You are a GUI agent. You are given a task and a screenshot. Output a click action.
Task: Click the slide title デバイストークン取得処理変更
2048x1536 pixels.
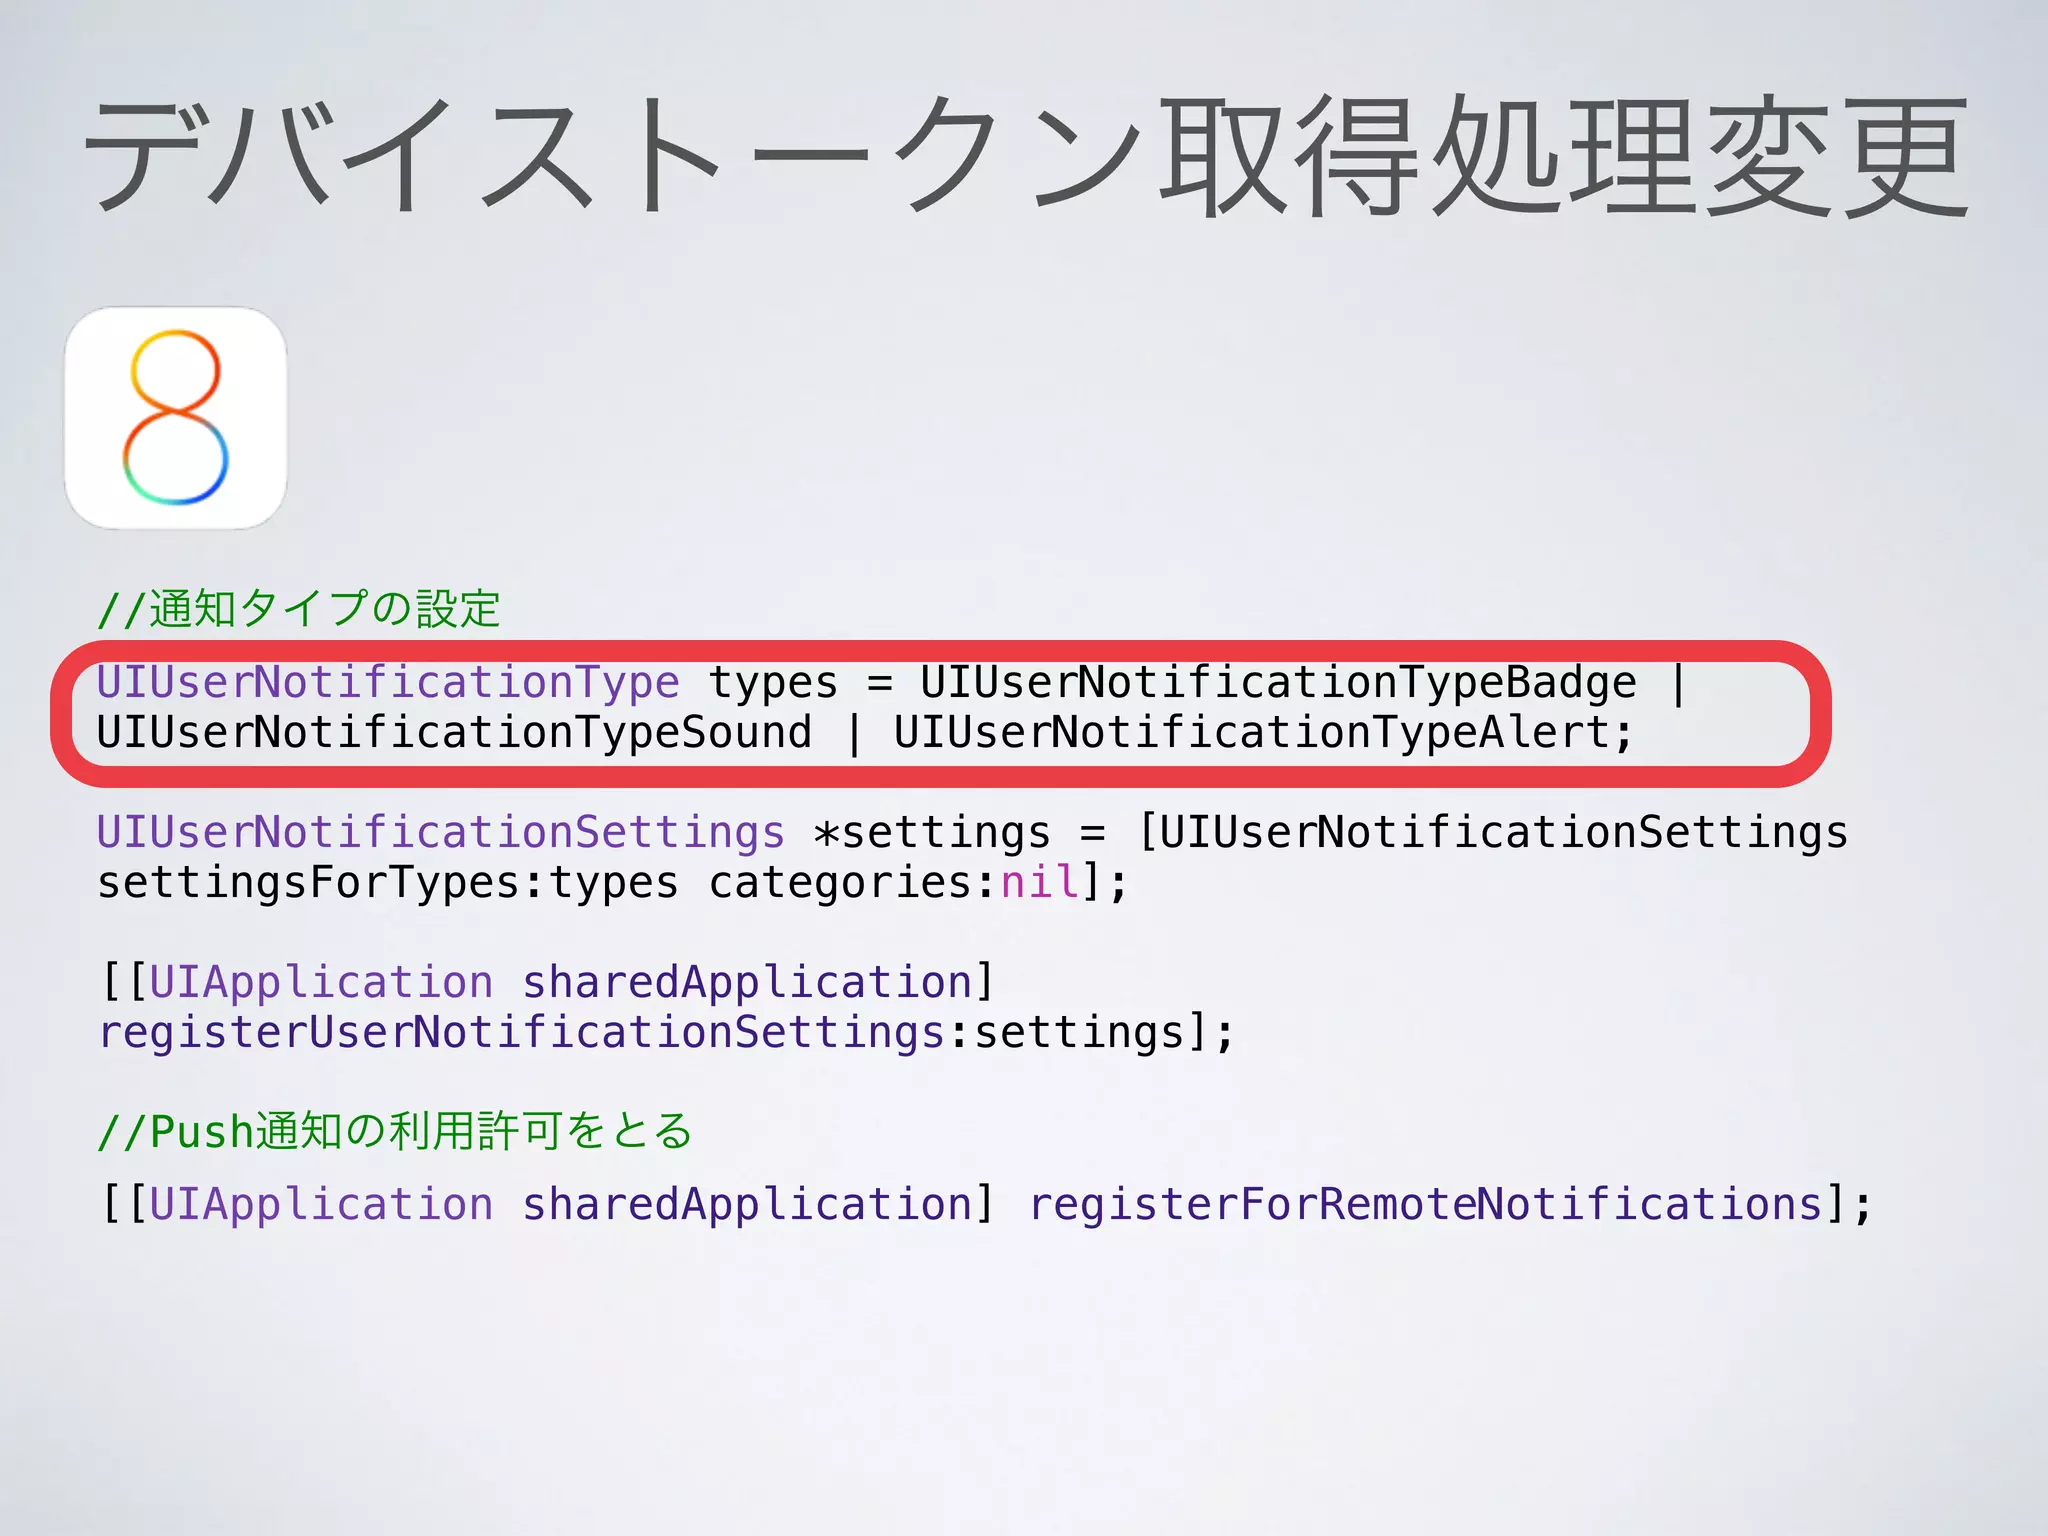(1027, 155)
